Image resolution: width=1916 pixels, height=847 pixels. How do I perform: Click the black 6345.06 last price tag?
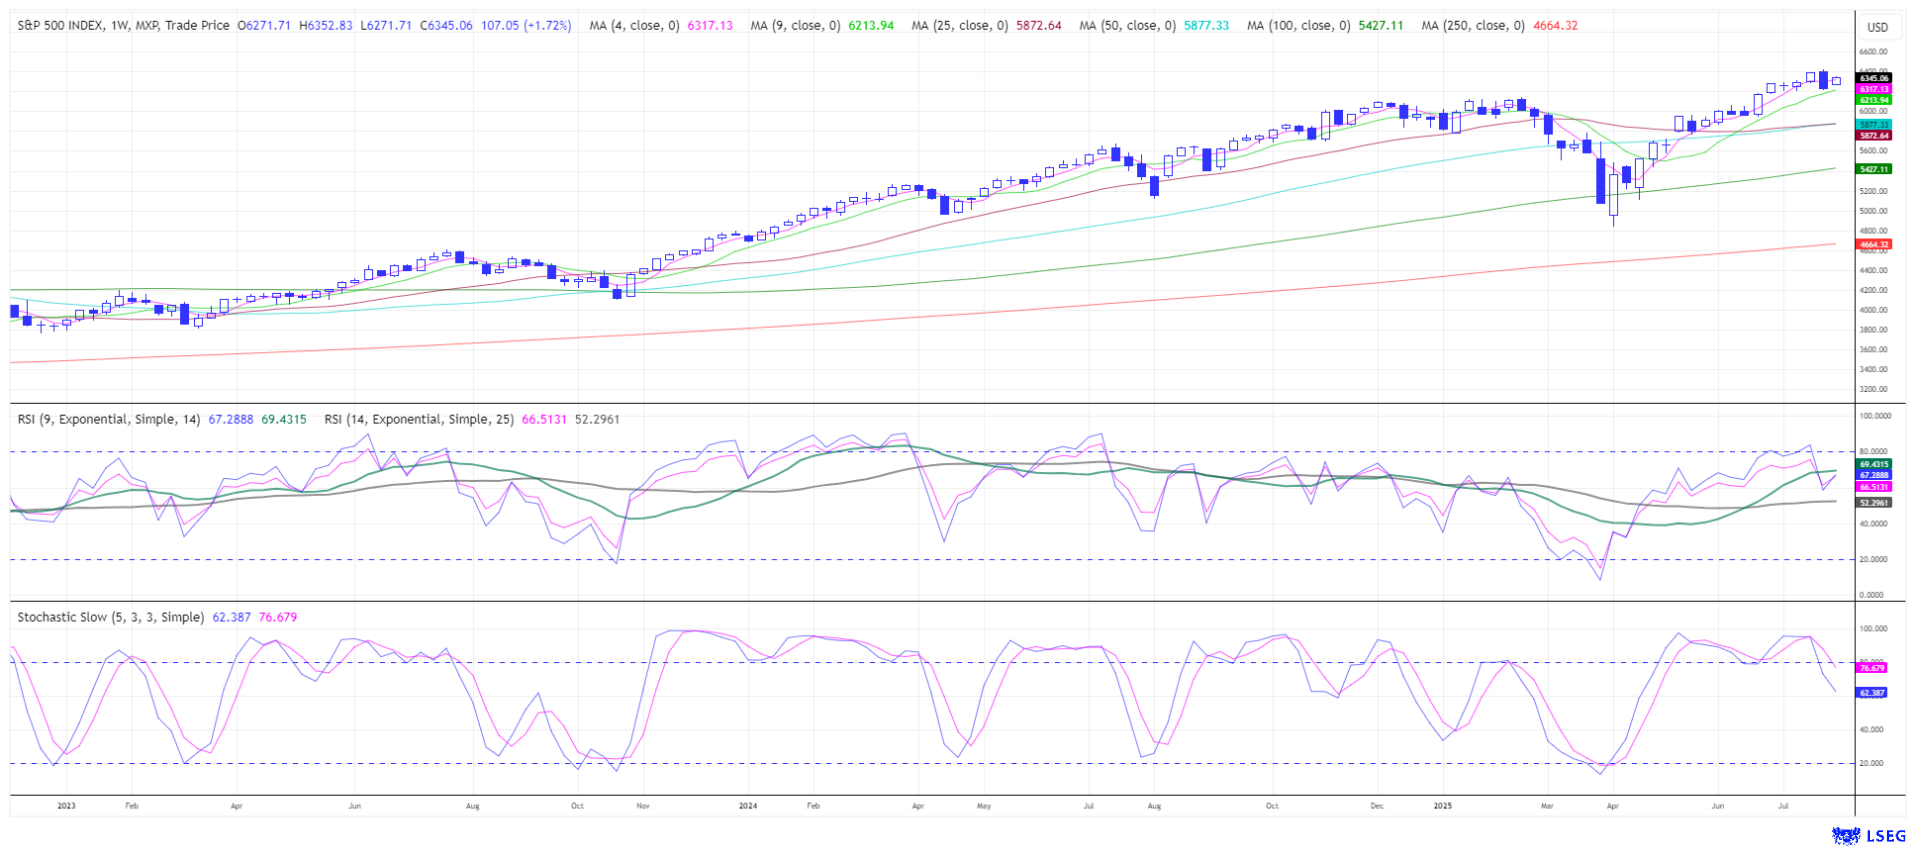1873,78
